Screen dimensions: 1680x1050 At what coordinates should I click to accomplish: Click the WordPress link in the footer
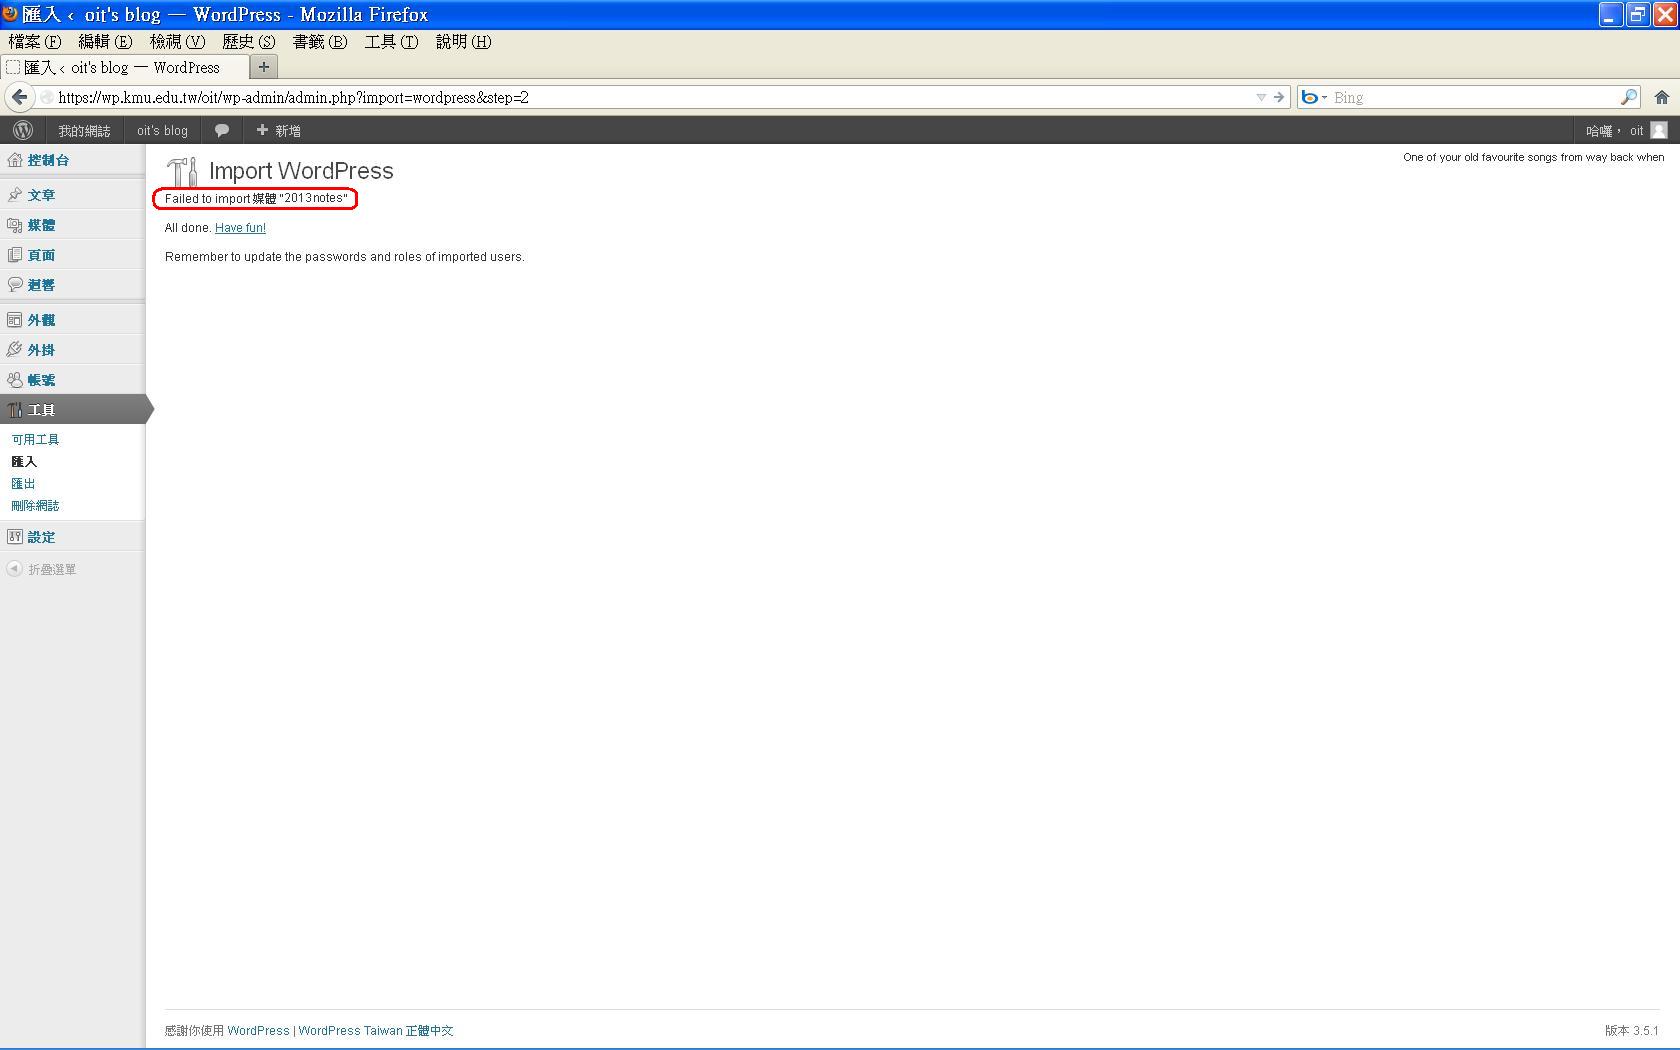(258, 1031)
